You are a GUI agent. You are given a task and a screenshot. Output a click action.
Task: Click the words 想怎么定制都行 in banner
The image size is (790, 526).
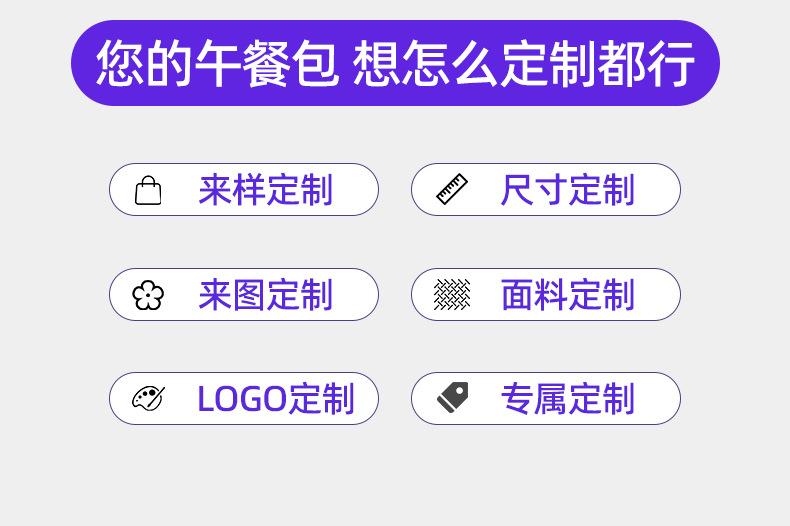pos(523,63)
